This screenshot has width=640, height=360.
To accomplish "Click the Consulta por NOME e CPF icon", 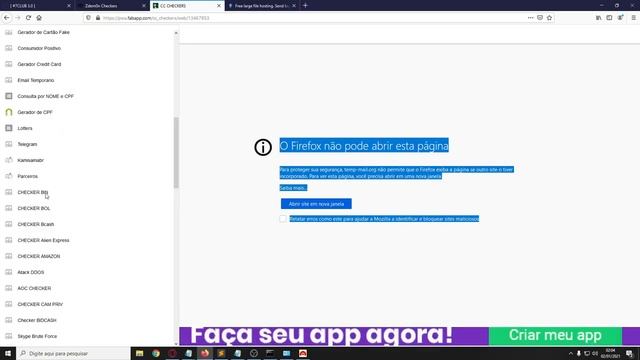I will pos(9,96).
